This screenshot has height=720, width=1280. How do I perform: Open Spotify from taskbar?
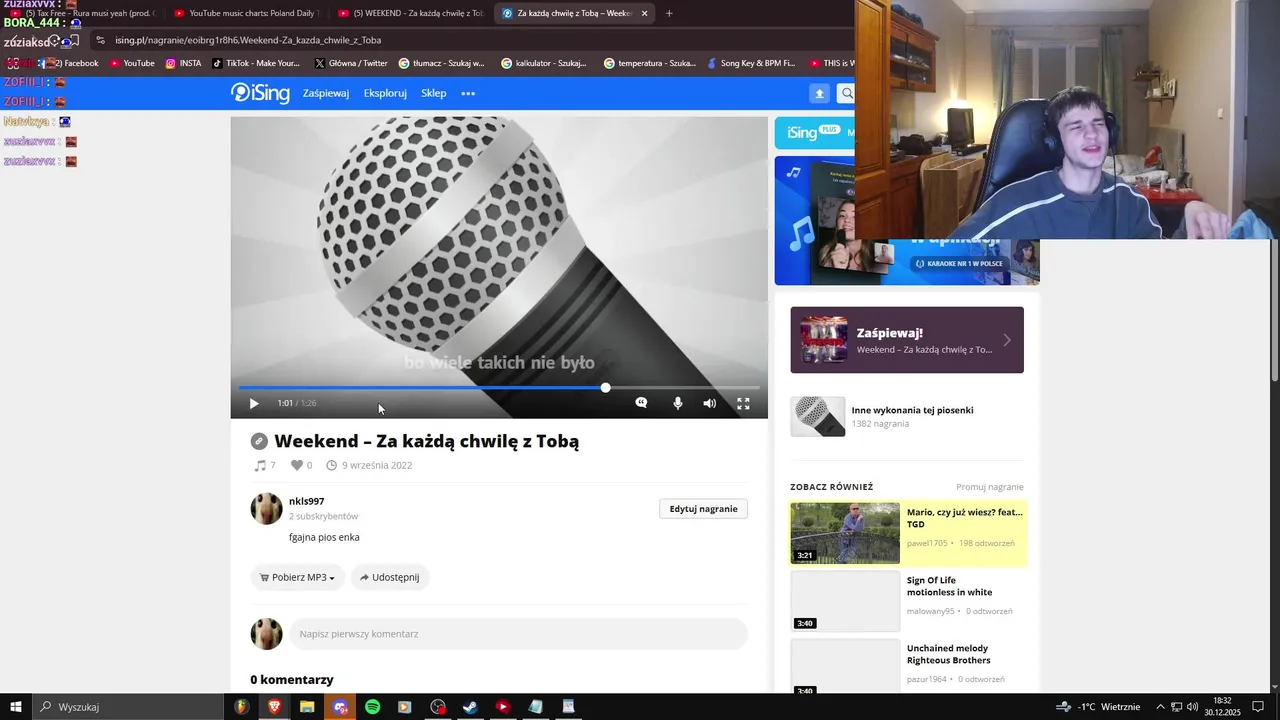pyautogui.click(x=372, y=707)
